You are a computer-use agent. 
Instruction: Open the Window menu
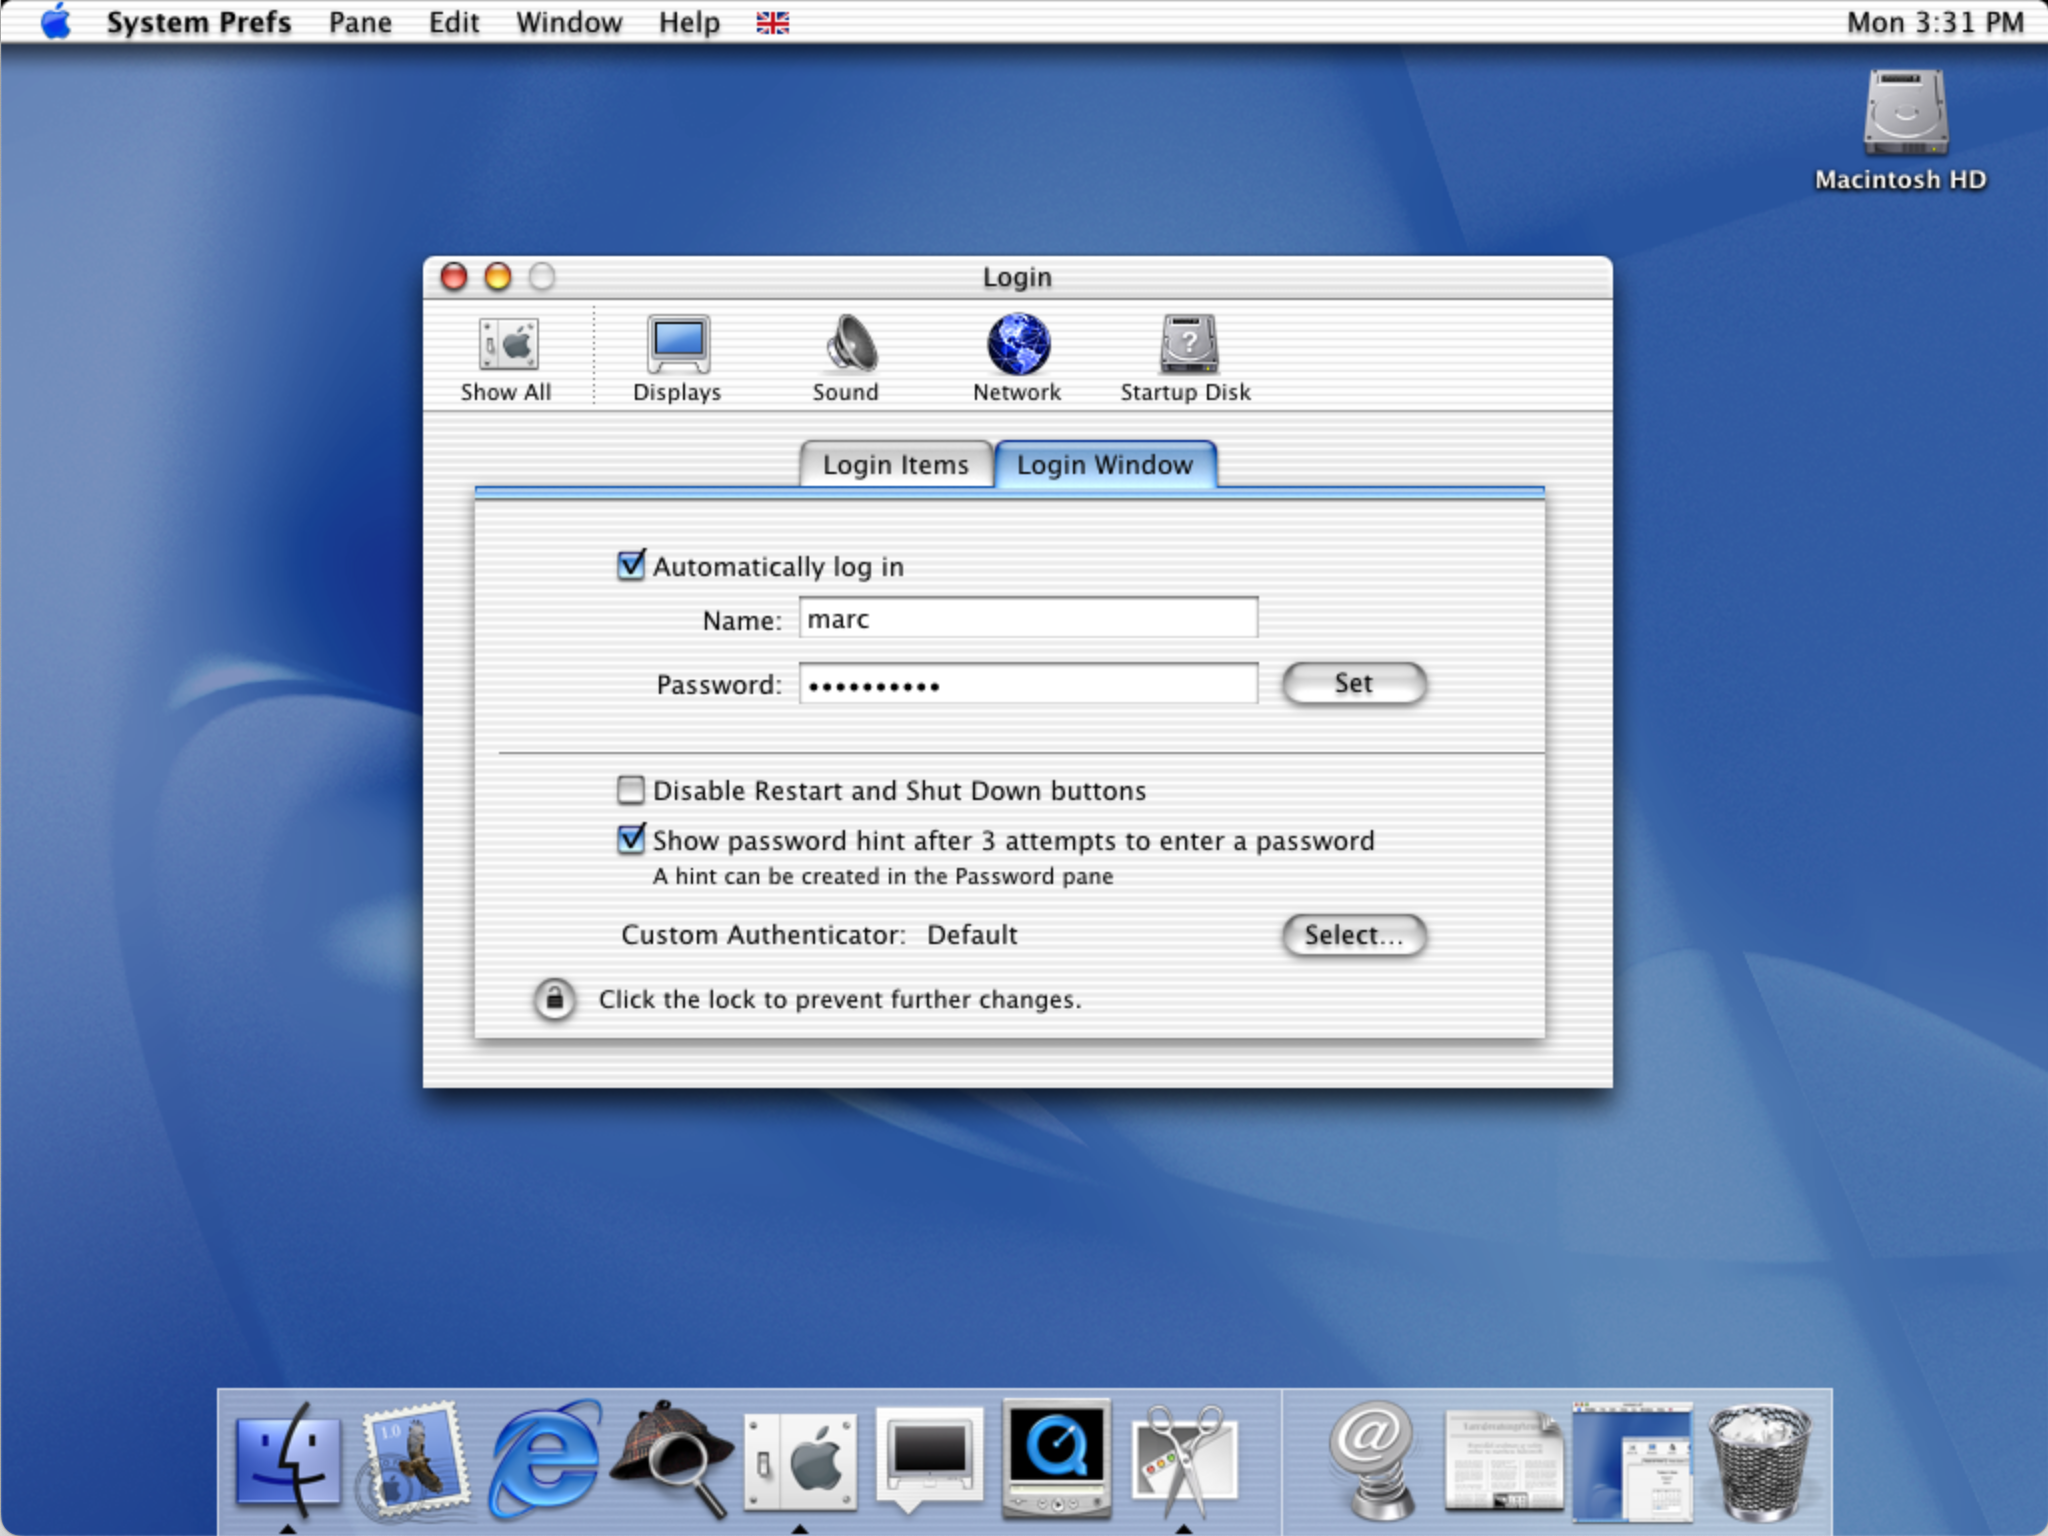[569, 22]
